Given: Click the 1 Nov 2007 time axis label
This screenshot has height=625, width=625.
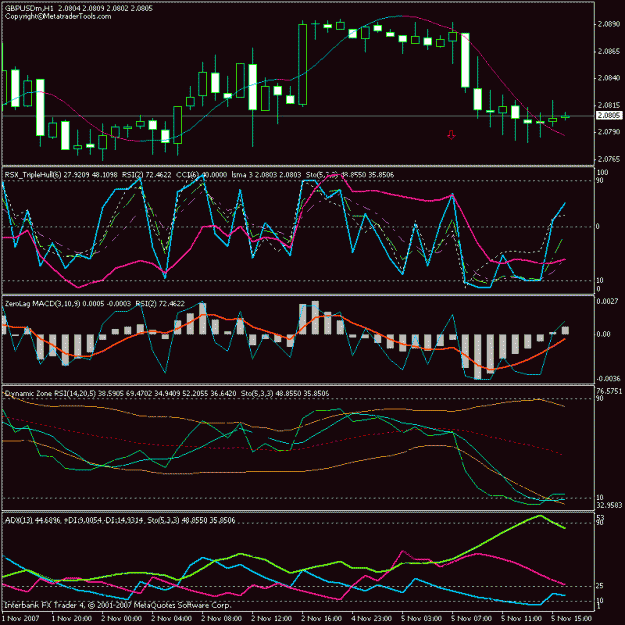Looking at the screenshot, I should (22, 618).
